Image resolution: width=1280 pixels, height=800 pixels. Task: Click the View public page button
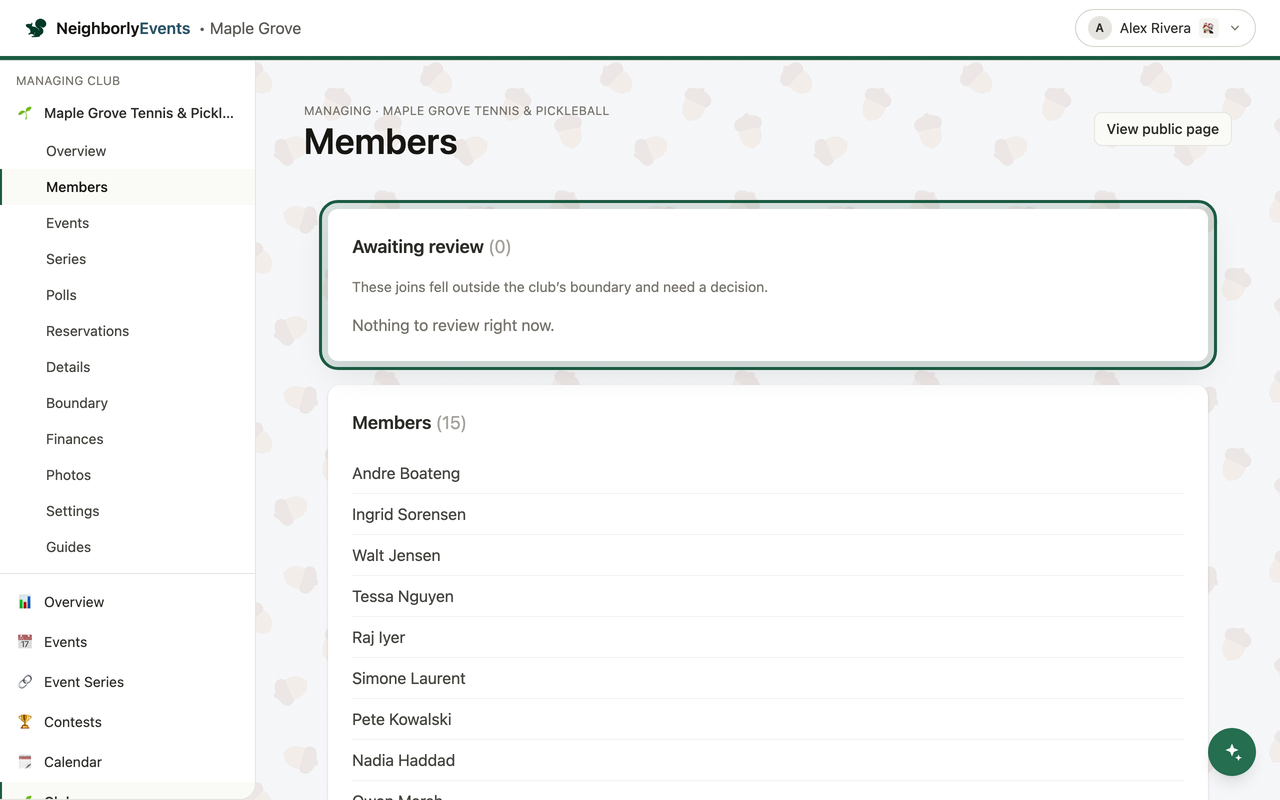(x=1162, y=129)
